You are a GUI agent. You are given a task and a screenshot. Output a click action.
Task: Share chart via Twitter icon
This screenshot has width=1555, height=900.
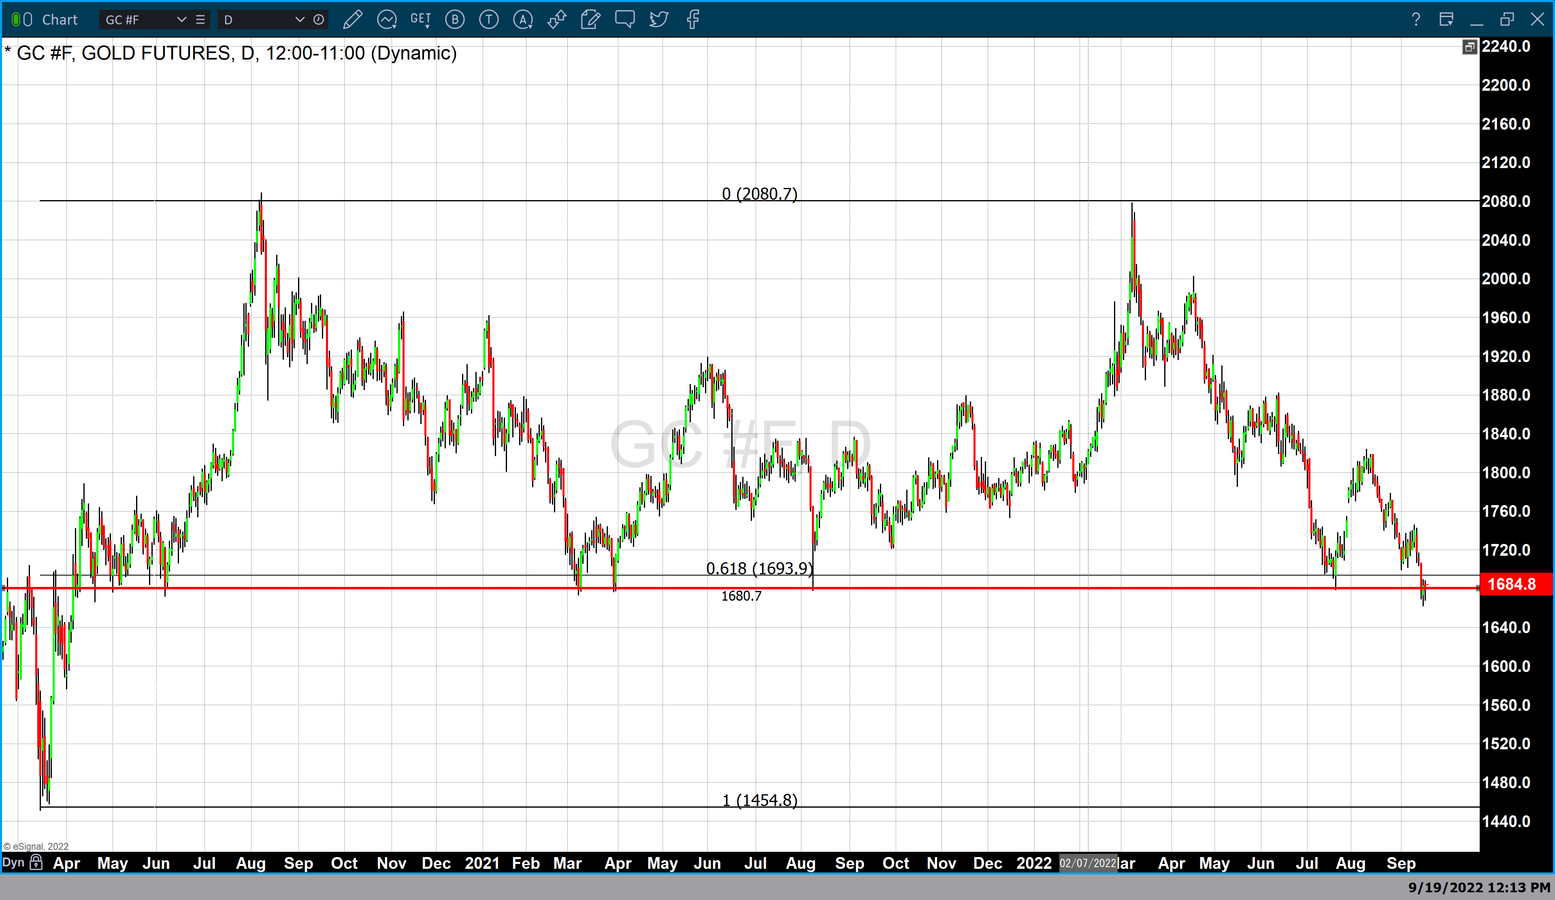tap(659, 19)
